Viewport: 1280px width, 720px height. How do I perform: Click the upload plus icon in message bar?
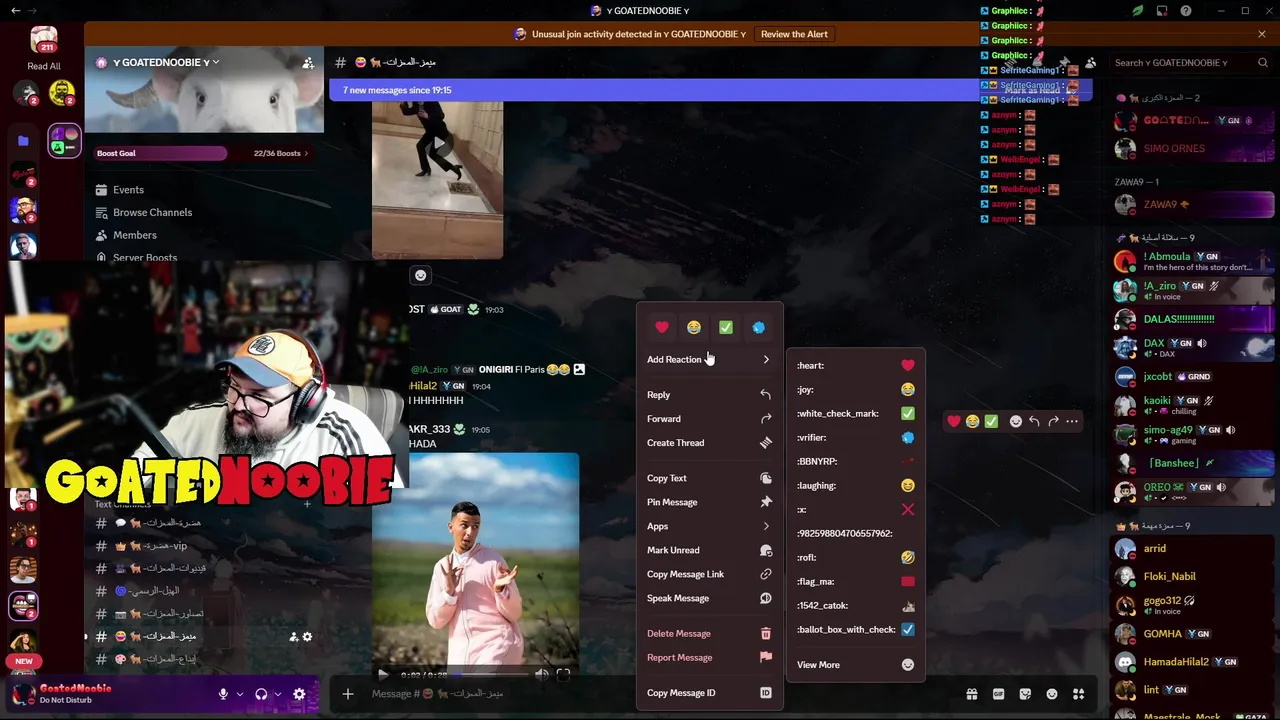(x=348, y=694)
